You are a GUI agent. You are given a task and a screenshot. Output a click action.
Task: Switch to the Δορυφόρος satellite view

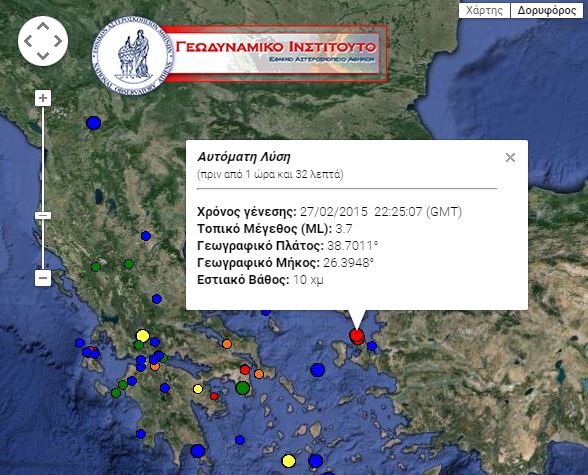(547, 10)
